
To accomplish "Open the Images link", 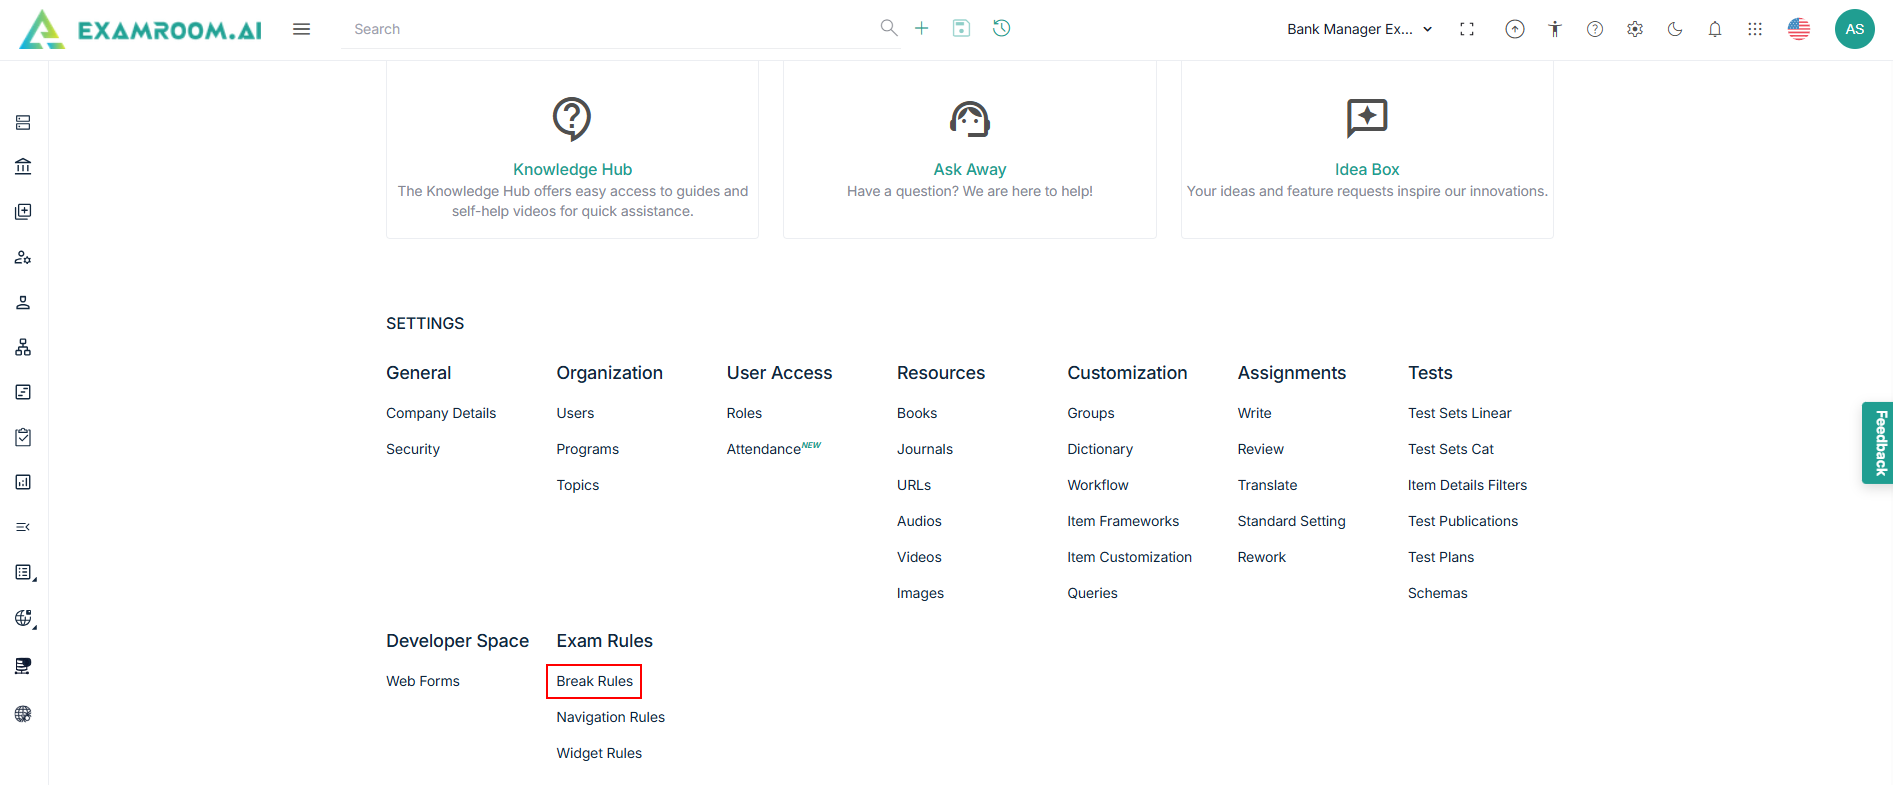I will [920, 593].
